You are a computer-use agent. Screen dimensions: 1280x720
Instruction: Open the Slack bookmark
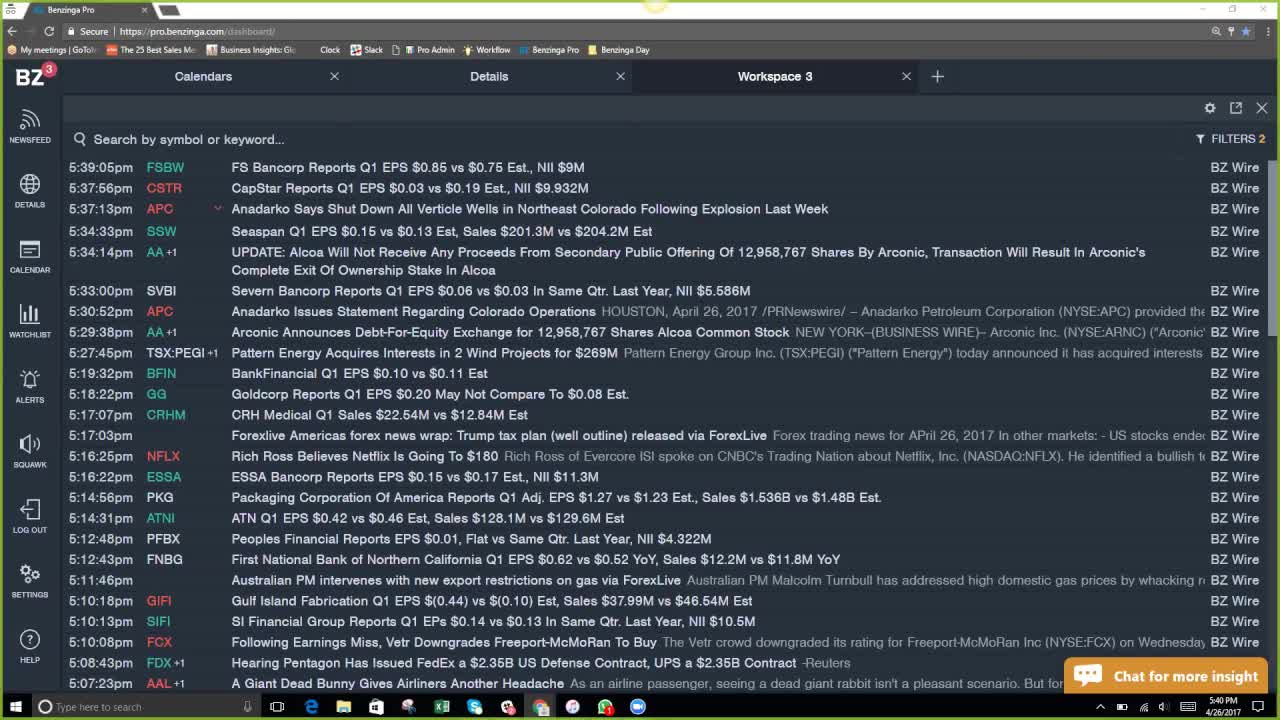click(x=367, y=50)
